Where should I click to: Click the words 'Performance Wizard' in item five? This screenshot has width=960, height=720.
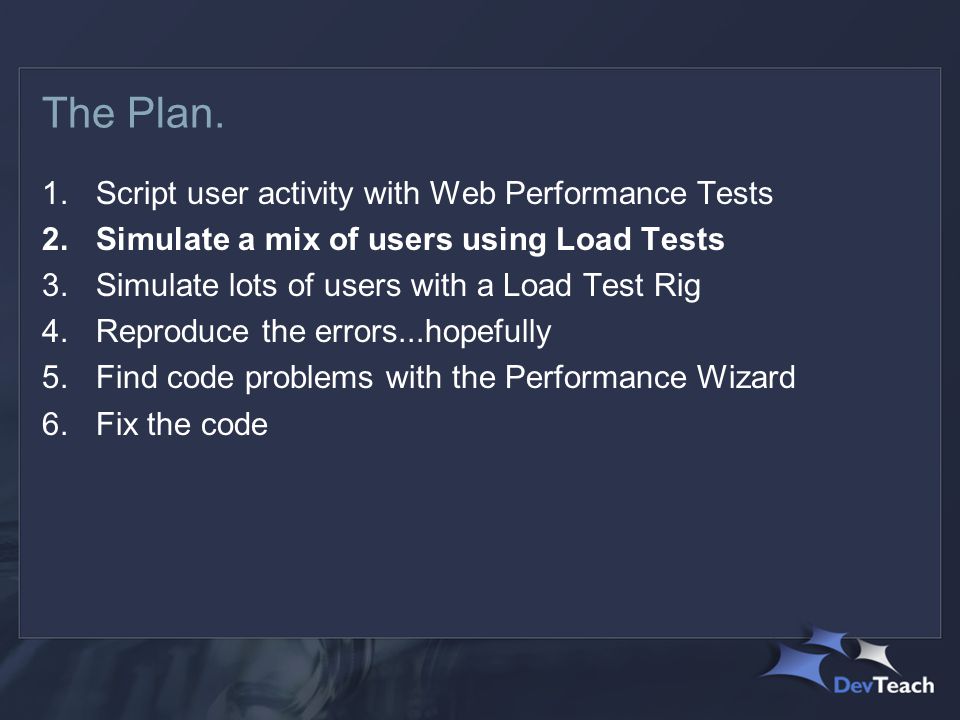(x=650, y=377)
